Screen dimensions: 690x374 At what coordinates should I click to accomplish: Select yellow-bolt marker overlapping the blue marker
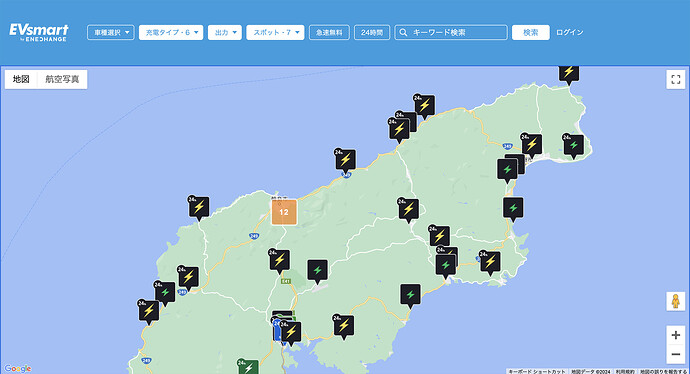pyautogui.click(x=291, y=333)
